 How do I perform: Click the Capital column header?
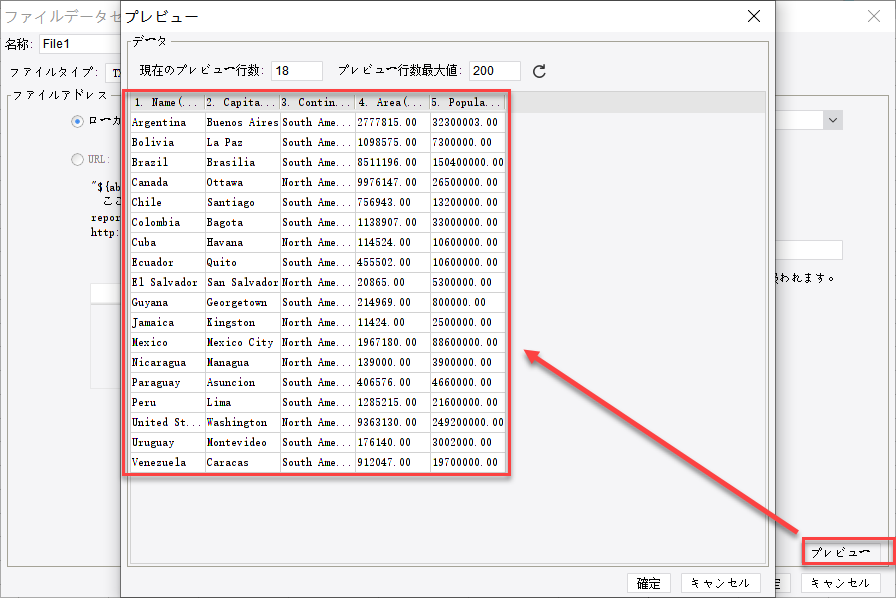[240, 101]
